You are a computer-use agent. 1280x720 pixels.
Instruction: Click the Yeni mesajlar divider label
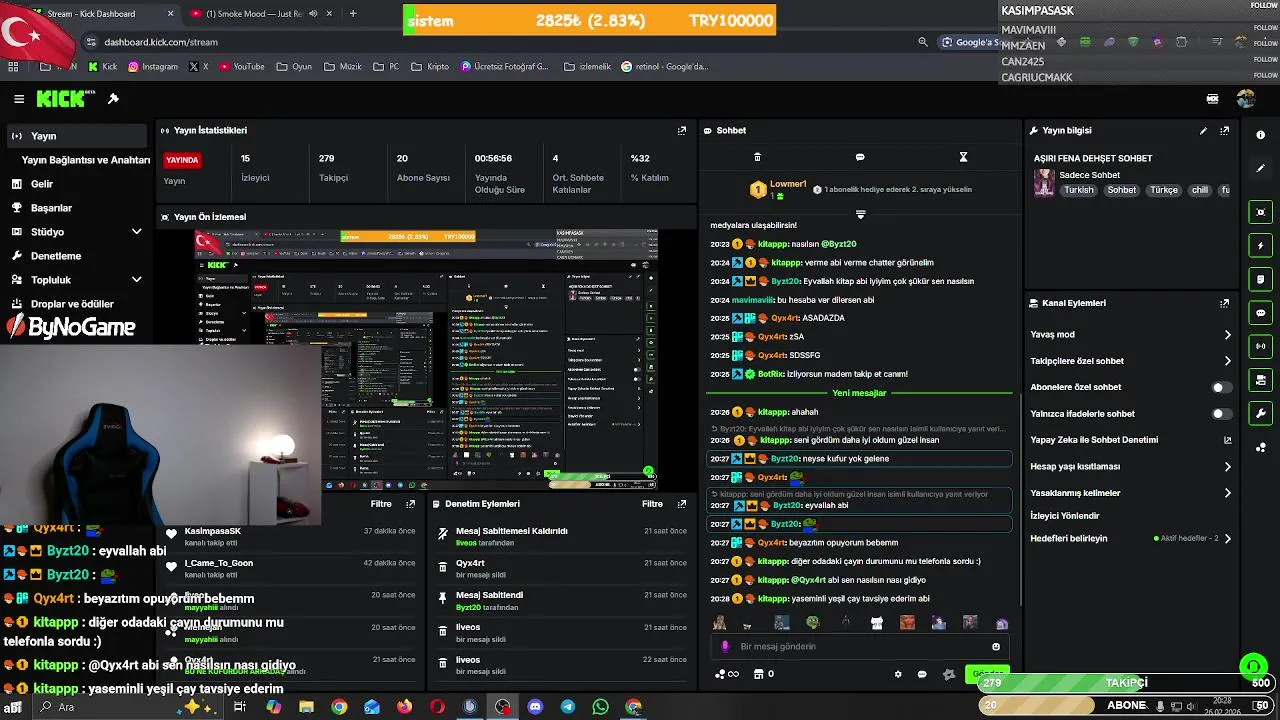(x=859, y=393)
